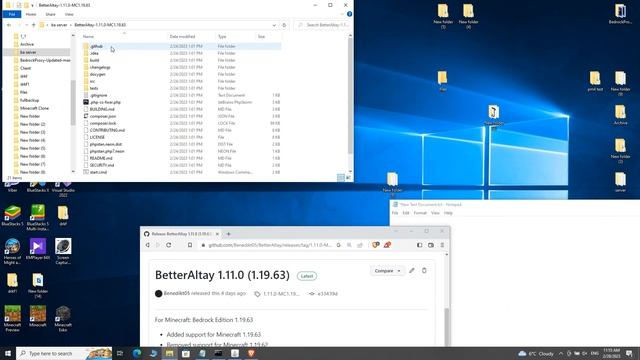The image size is (640, 360).
Task: Open Brave browser from the taskbar
Action: pyautogui.click(x=251, y=353)
